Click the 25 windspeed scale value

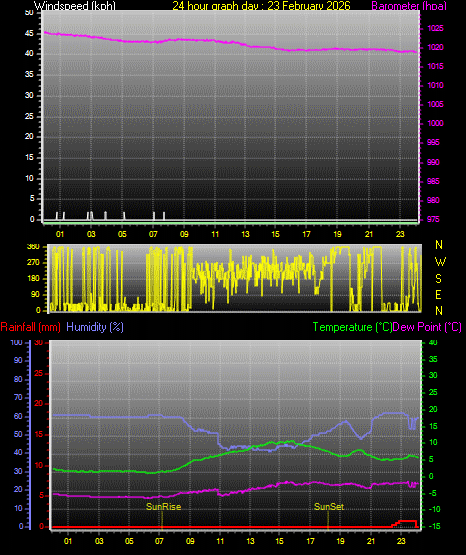29,116
